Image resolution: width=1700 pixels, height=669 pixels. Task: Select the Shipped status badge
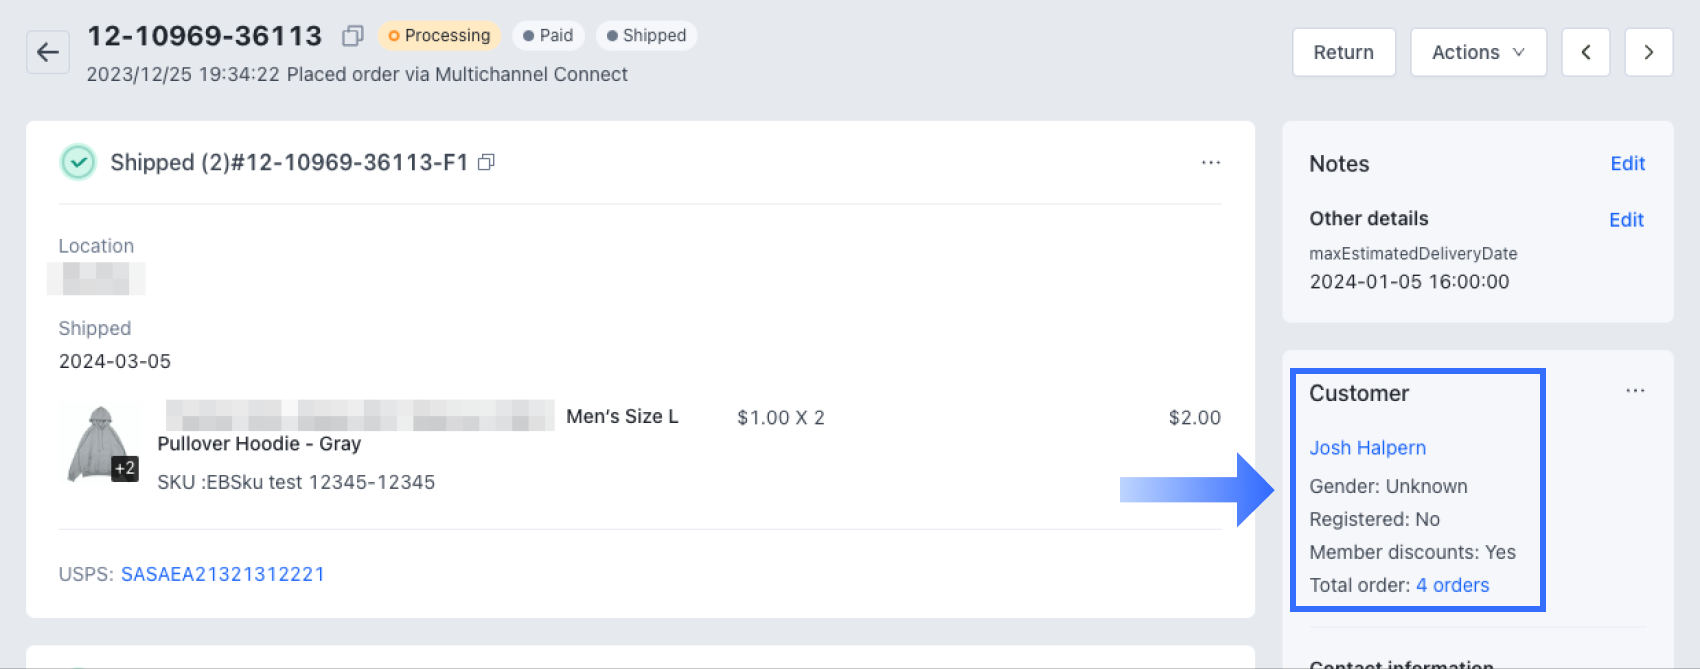click(646, 35)
